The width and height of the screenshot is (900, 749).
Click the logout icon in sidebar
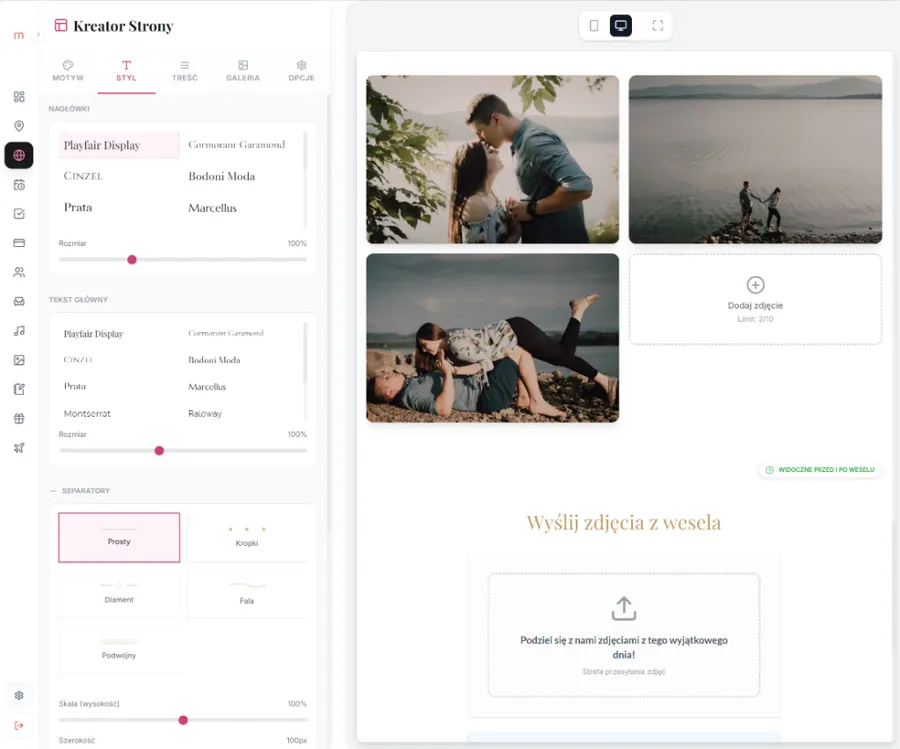(x=19, y=725)
